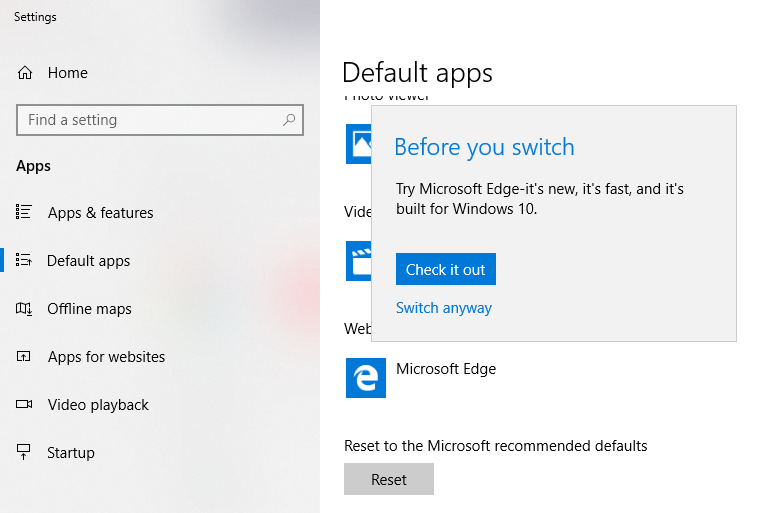Click the Microsoft Edge browser icon
The width and height of the screenshot is (758, 513).
point(365,378)
